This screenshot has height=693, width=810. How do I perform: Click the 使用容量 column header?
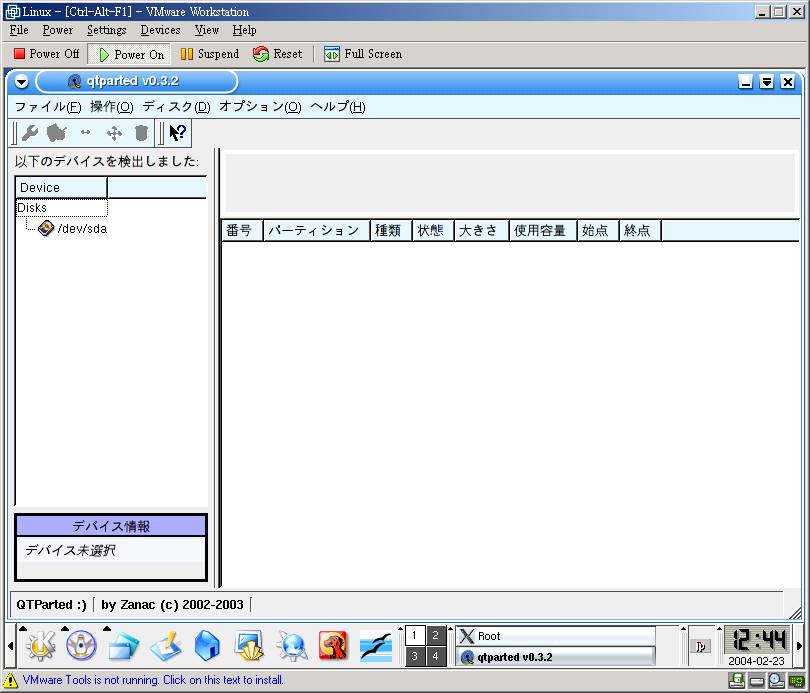coord(543,230)
